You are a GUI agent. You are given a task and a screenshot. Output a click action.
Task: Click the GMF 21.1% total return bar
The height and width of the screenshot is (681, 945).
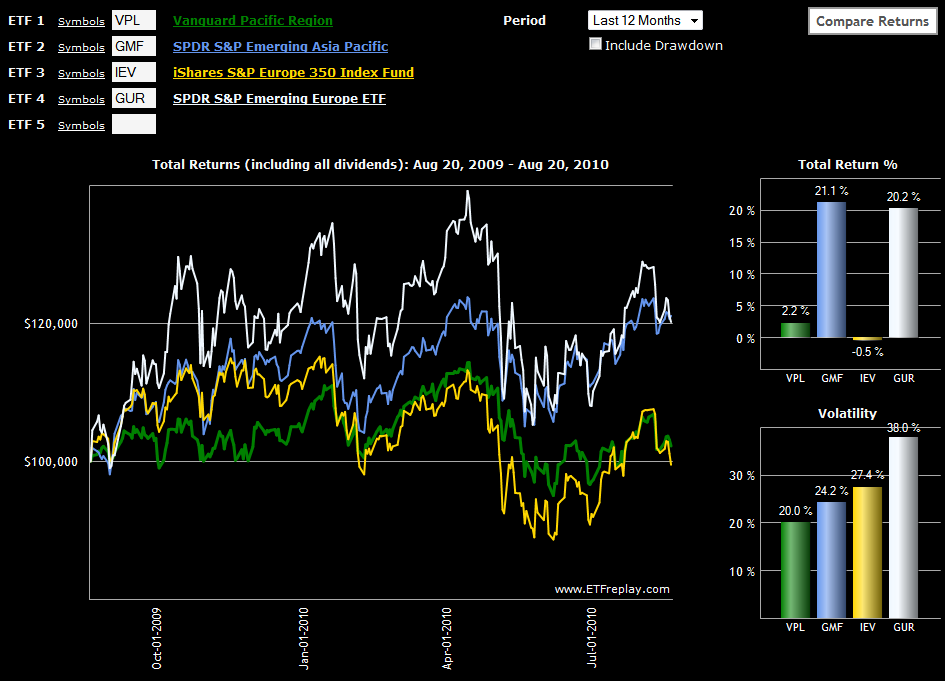pyautogui.click(x=831, y=269)
